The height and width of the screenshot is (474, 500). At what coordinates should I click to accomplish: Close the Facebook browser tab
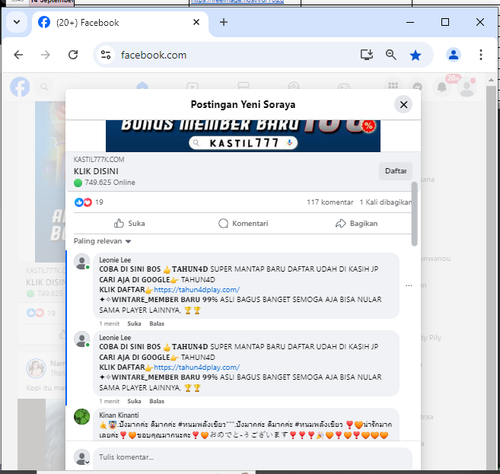[x=196, y=22]
